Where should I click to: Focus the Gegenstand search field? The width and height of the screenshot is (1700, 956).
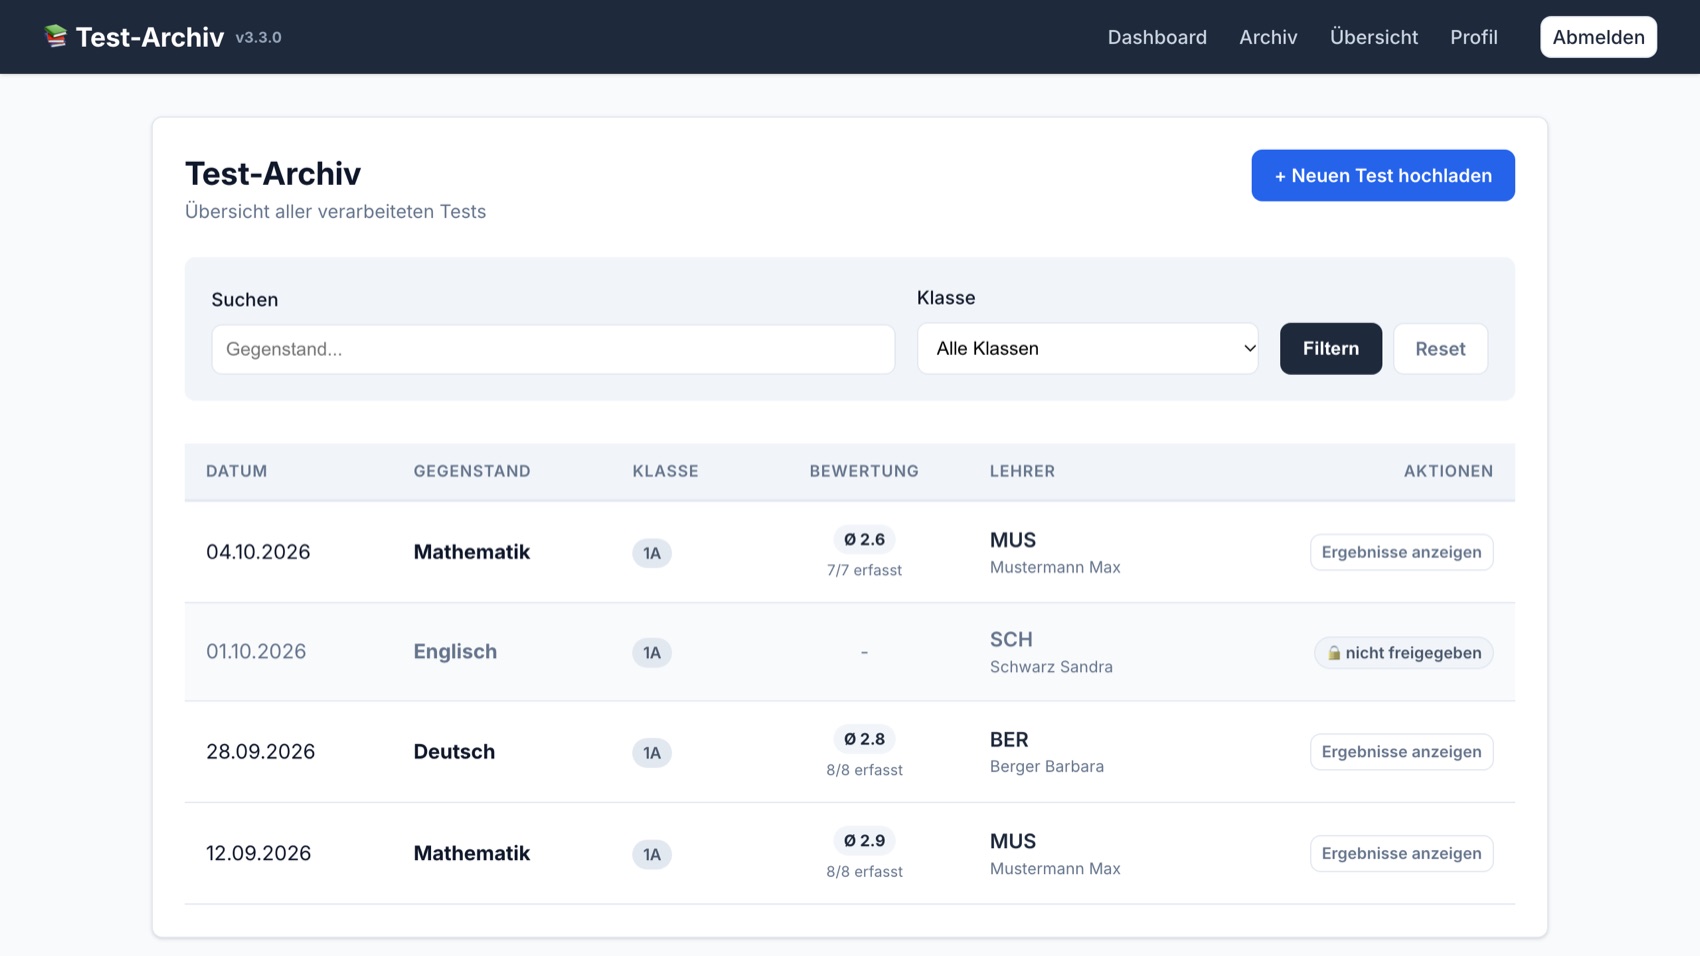[553, 349]
